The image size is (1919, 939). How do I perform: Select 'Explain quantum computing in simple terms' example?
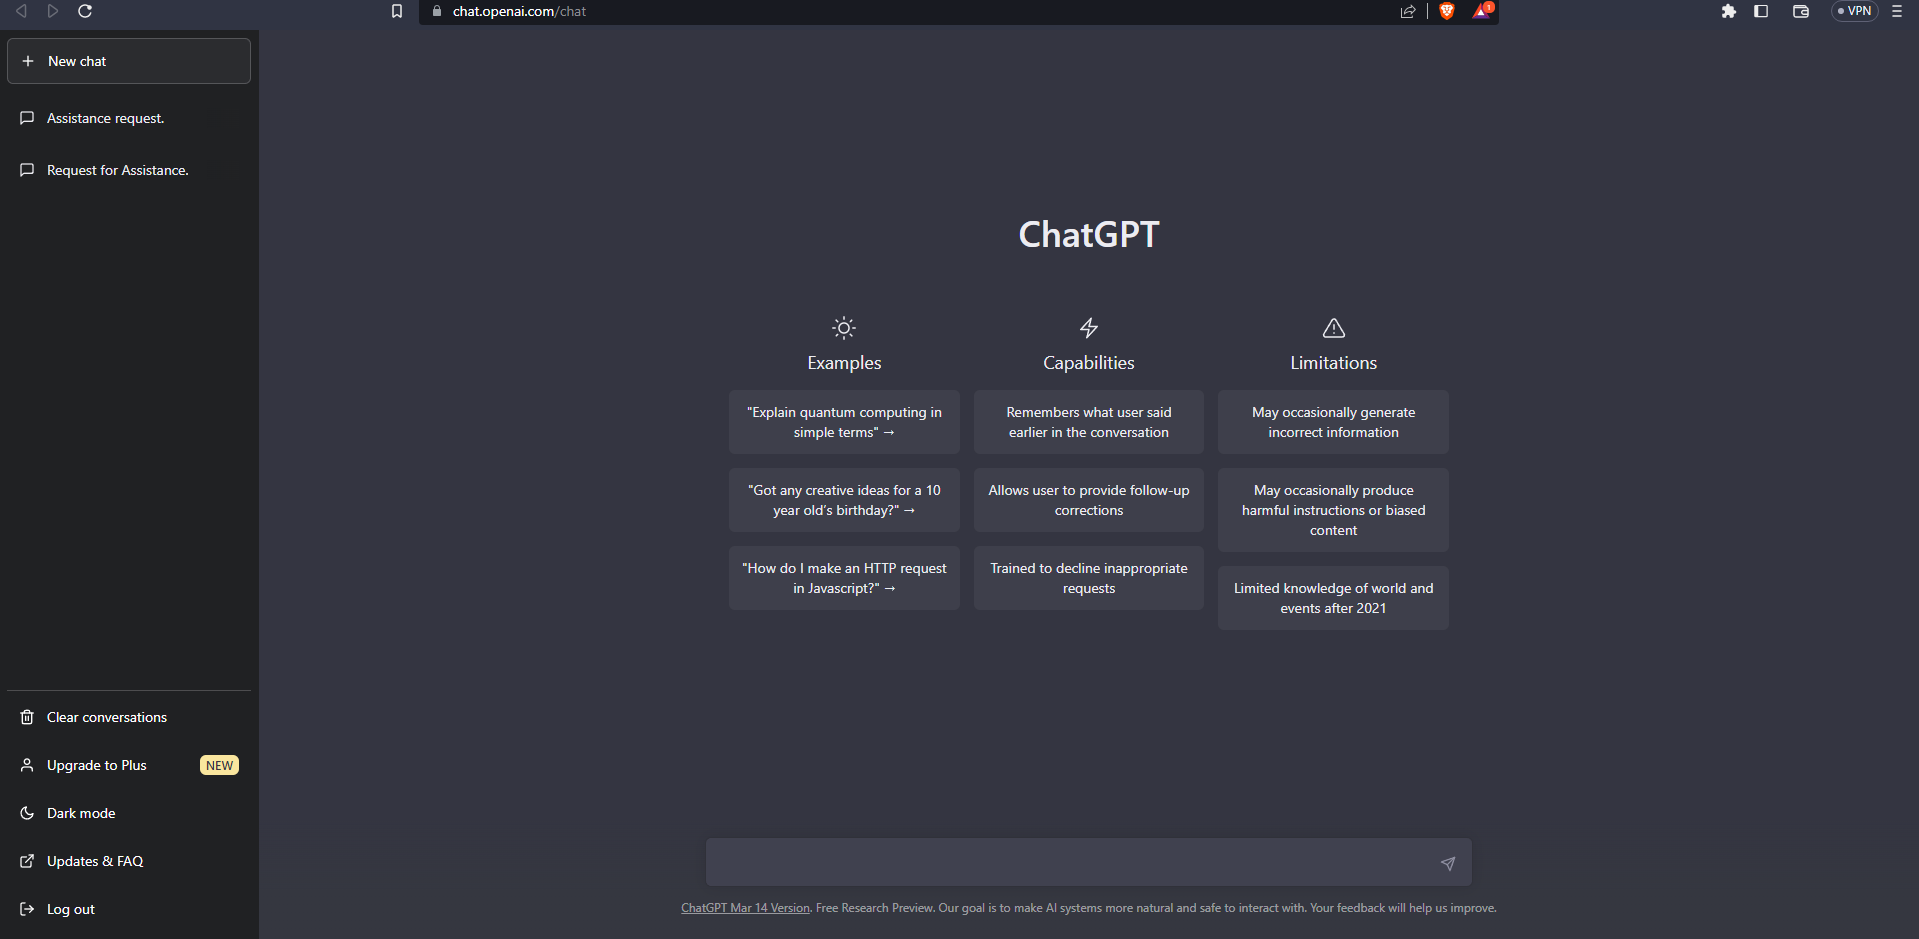[x=844, y=422]
